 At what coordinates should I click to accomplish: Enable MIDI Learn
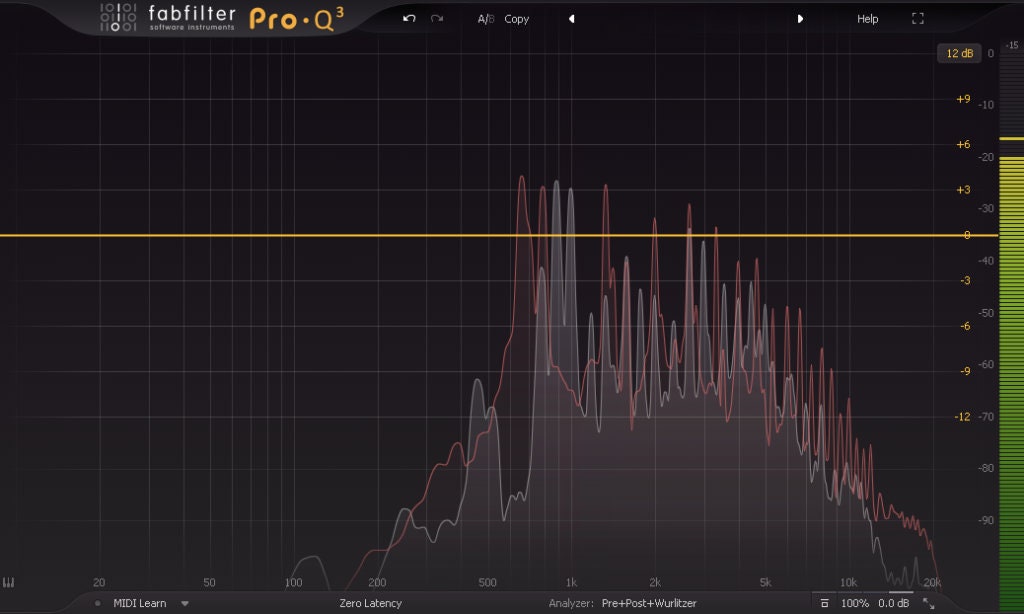(x=140, y=603)
